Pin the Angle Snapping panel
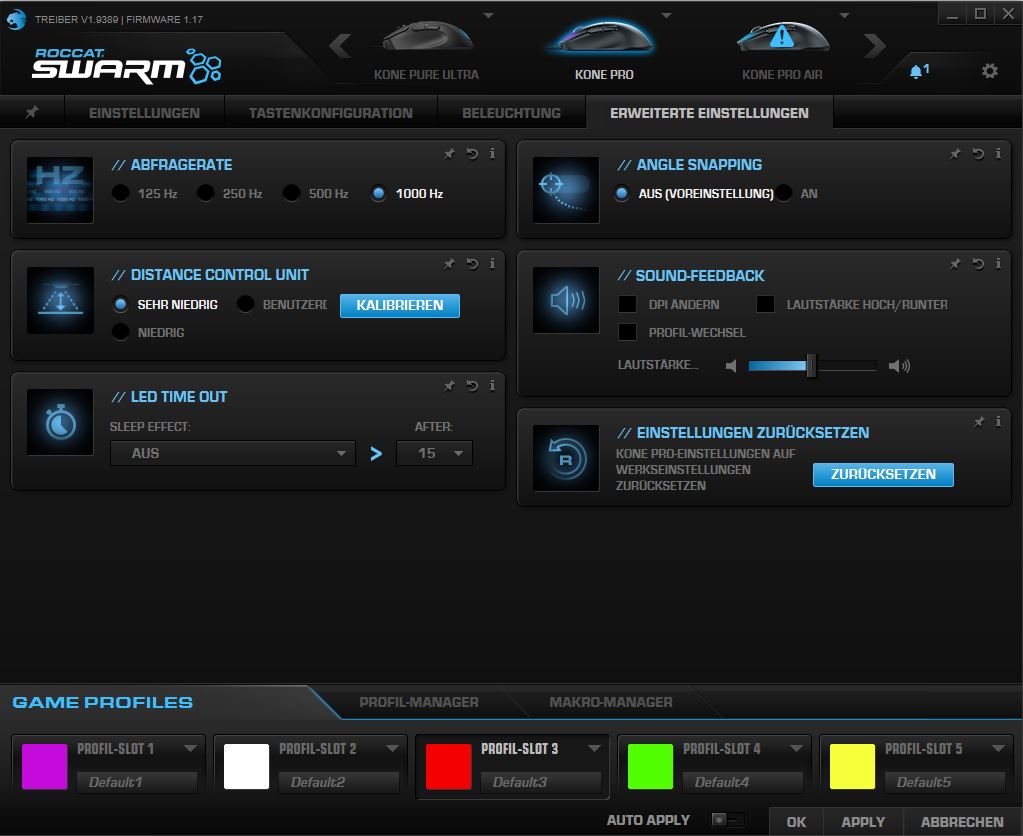 tap(955, 154)
